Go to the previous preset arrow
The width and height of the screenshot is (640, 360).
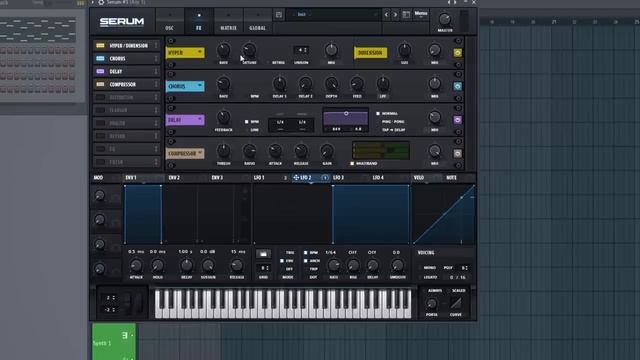[386, 15]
